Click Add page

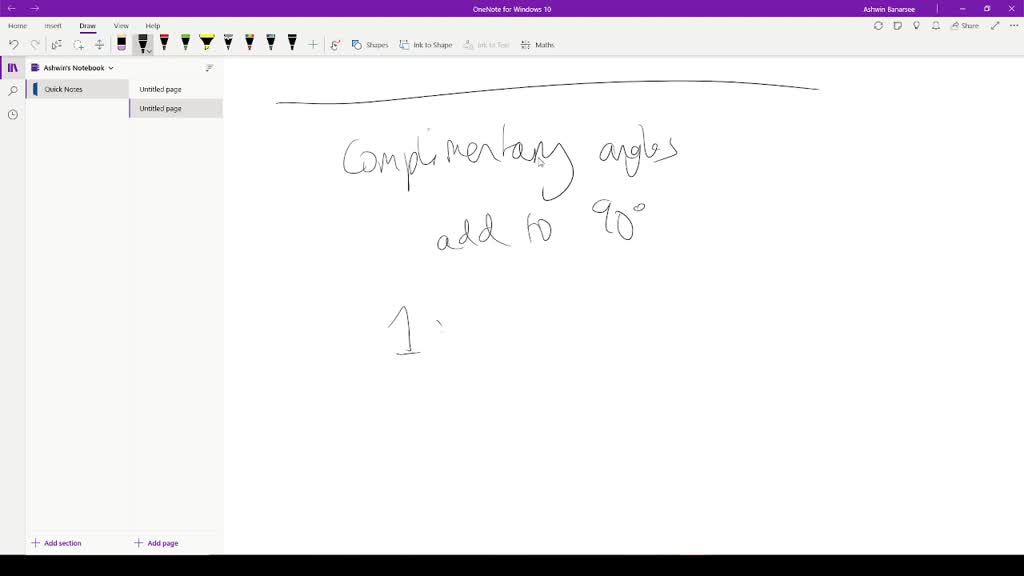point(158,542)
